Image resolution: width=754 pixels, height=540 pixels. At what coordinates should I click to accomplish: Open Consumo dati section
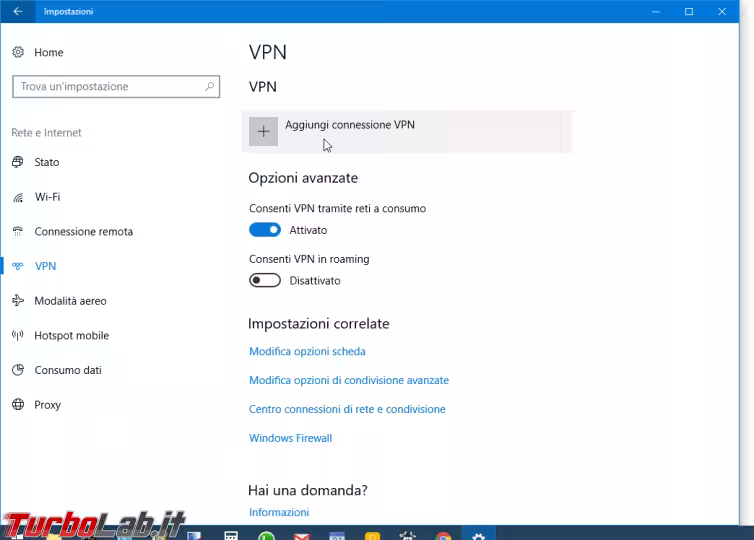click(68, 370)
